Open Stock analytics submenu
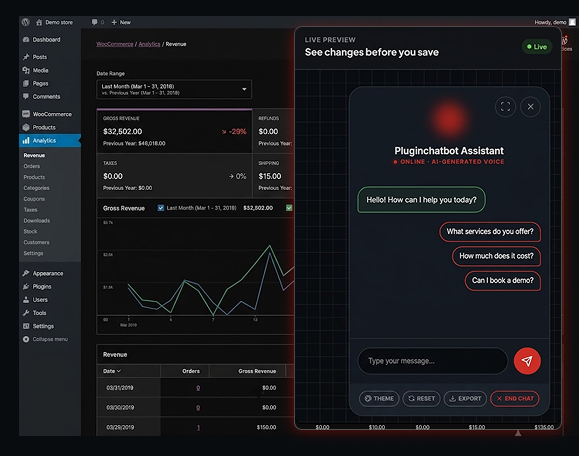Screen dimensions: 579x456 pyautogui.click(x=30, y=232)
